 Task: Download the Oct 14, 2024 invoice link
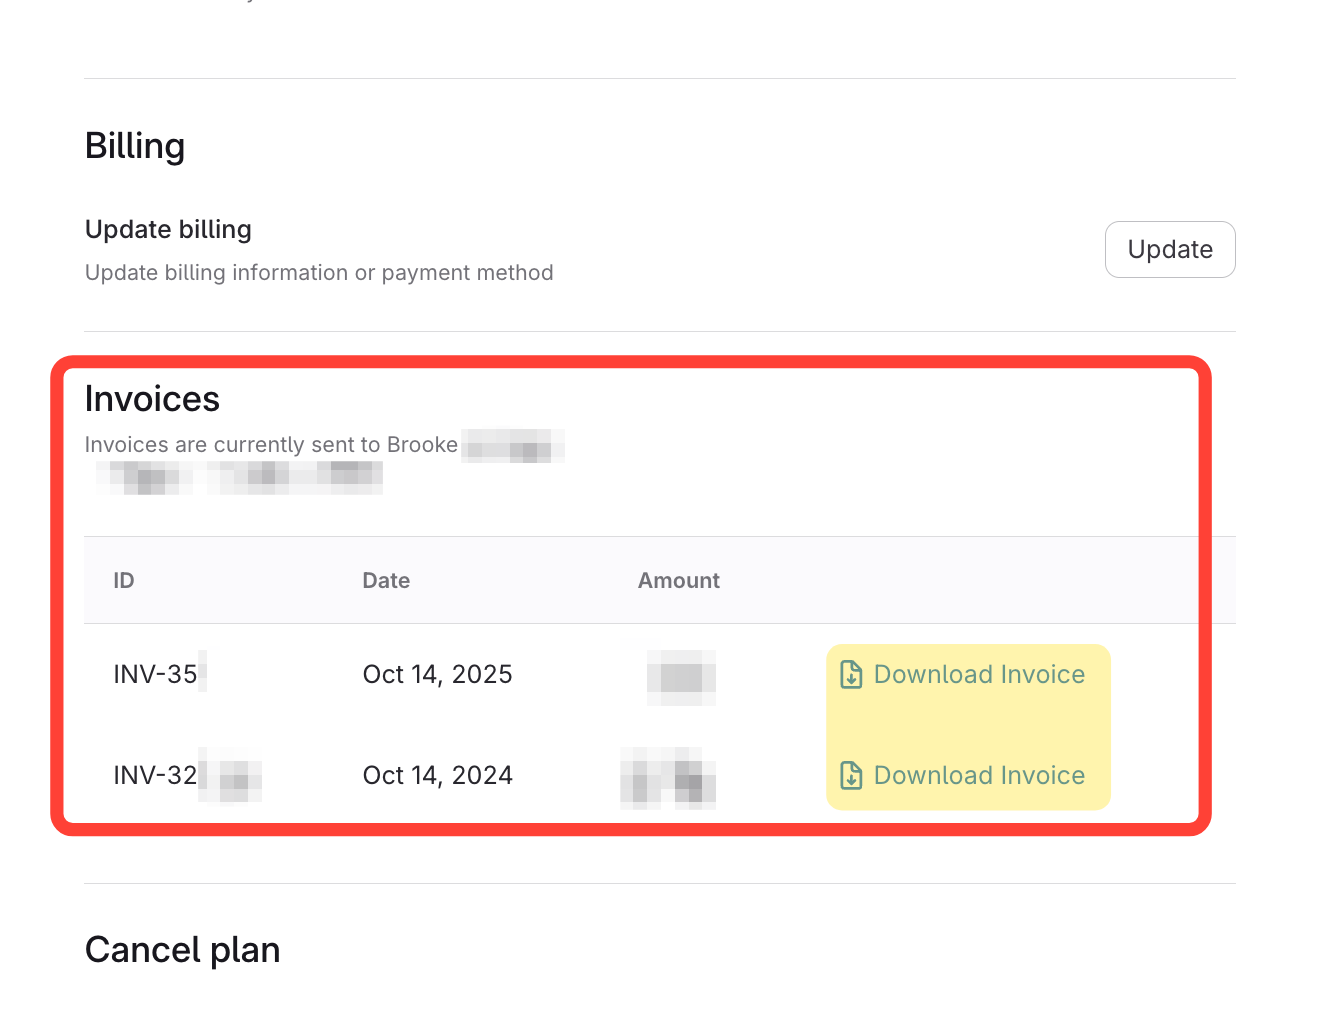978,776
